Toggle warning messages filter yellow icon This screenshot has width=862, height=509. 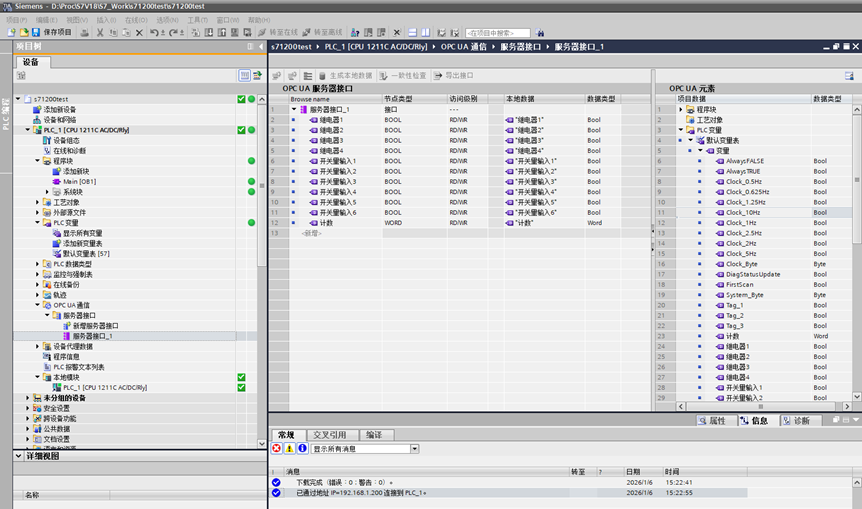[x=289, y=449]
